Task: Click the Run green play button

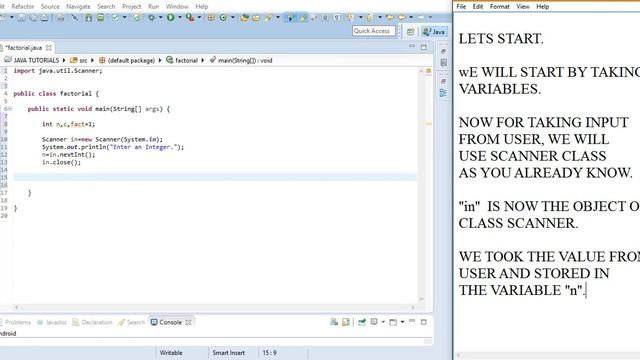Action: click(171, 18)
